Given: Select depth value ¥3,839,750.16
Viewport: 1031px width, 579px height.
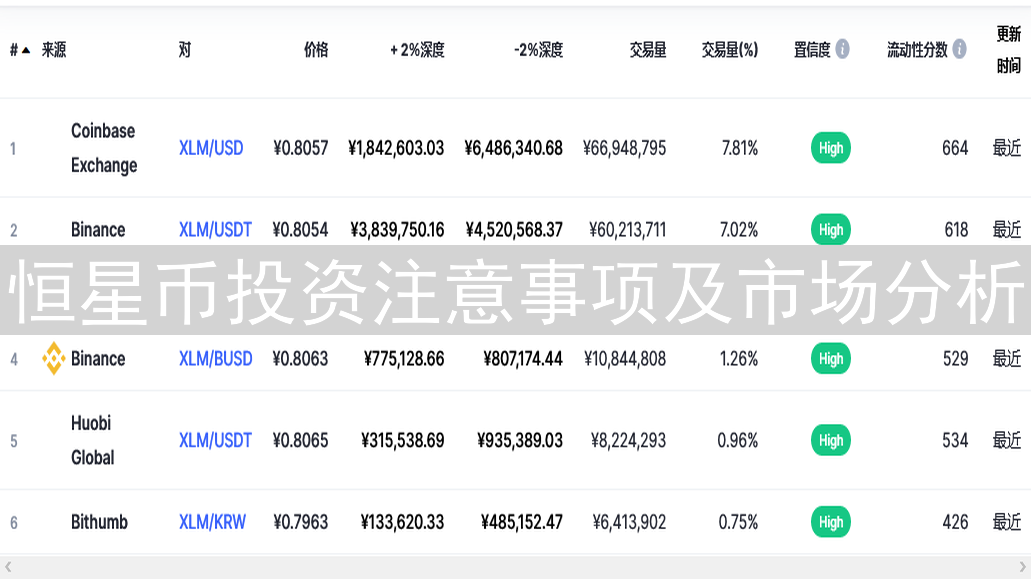Looking at the screenshot, I should 397,230.
